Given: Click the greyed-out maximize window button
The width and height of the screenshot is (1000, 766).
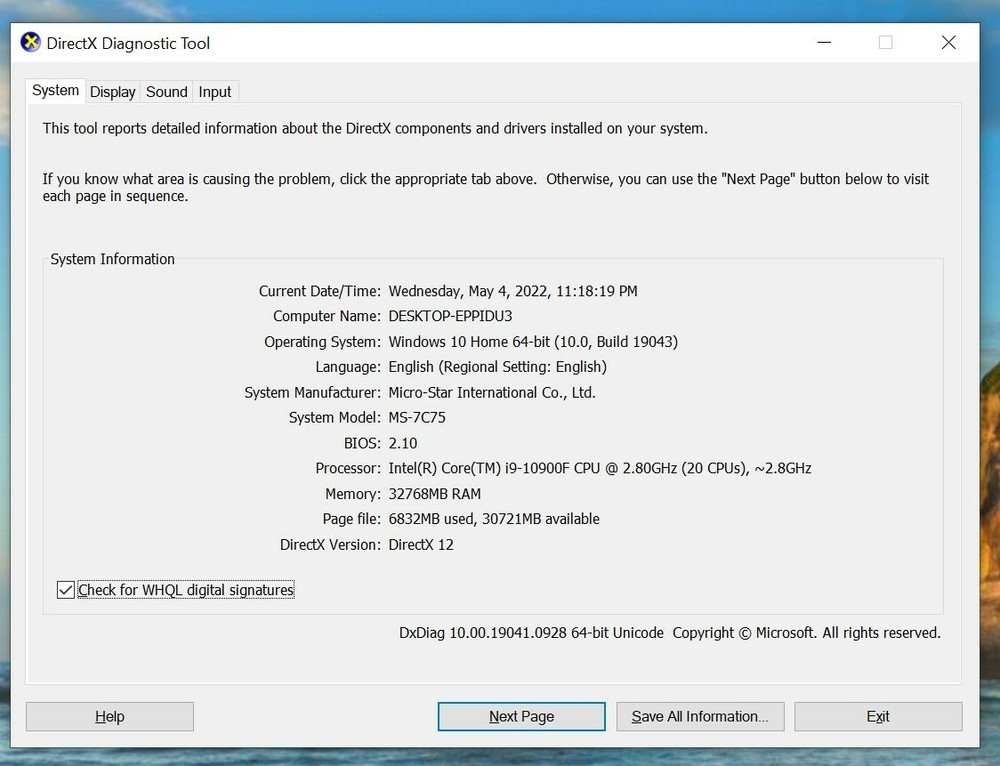Looking at the screenshot, I should pos(885,43).
